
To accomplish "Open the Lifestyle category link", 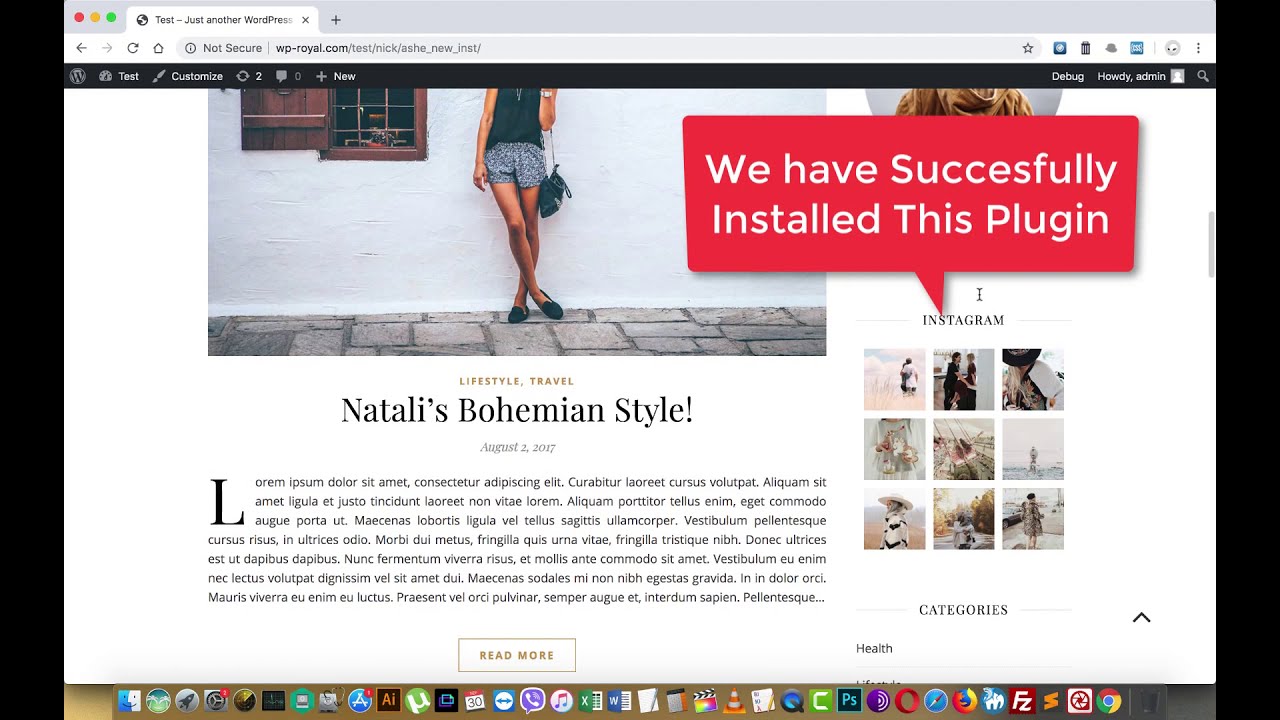I will click(489, 381).
